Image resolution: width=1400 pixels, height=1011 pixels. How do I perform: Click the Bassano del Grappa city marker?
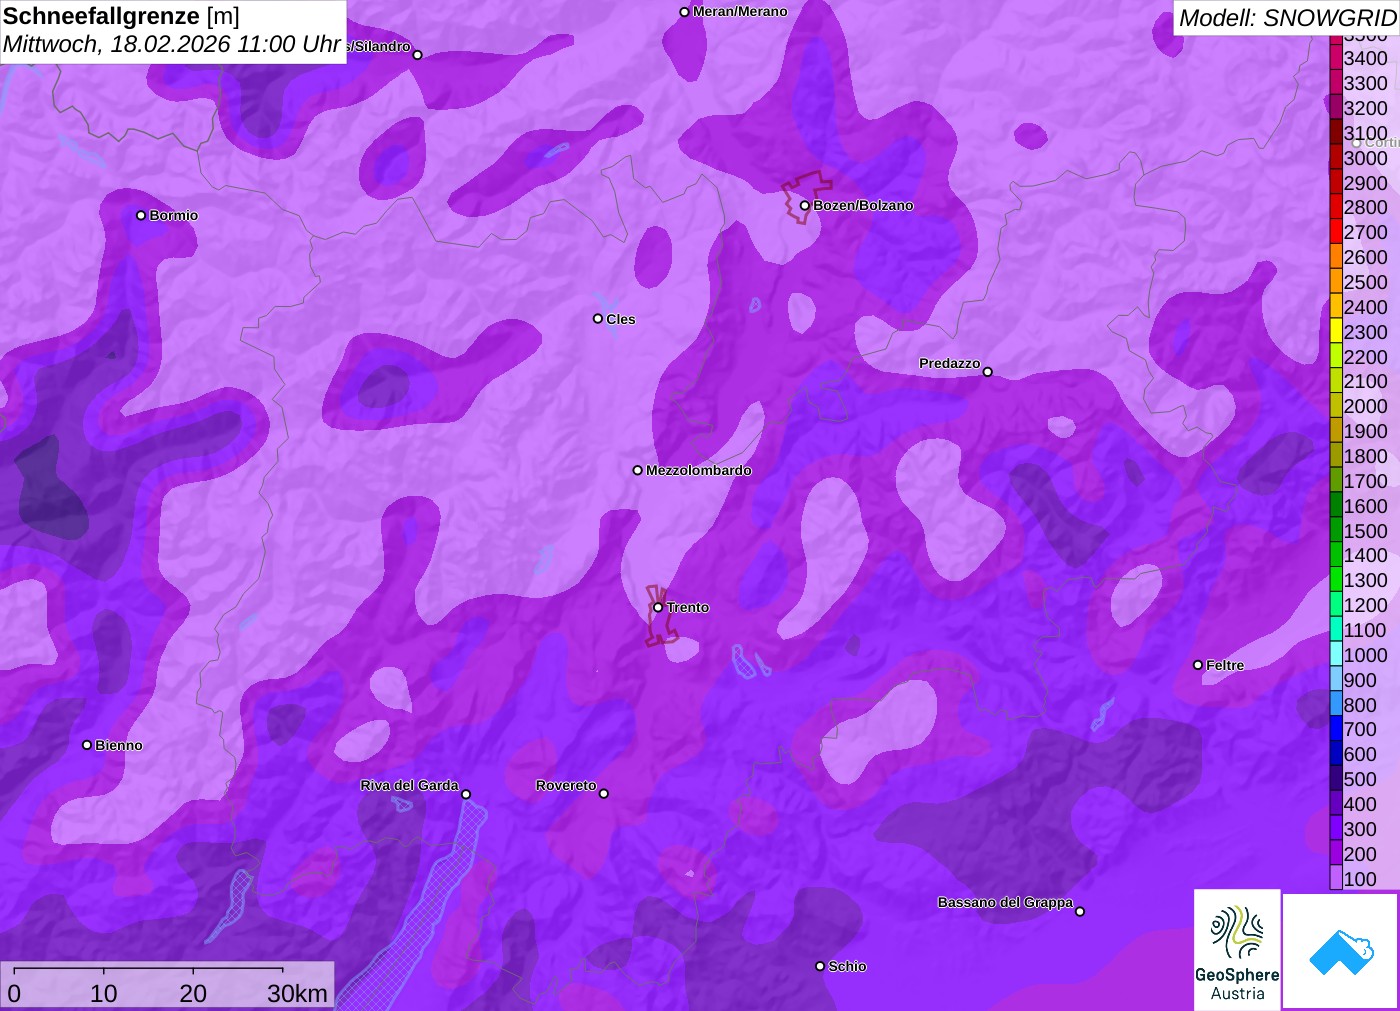pyautogui.click(x=1080, y=911)
